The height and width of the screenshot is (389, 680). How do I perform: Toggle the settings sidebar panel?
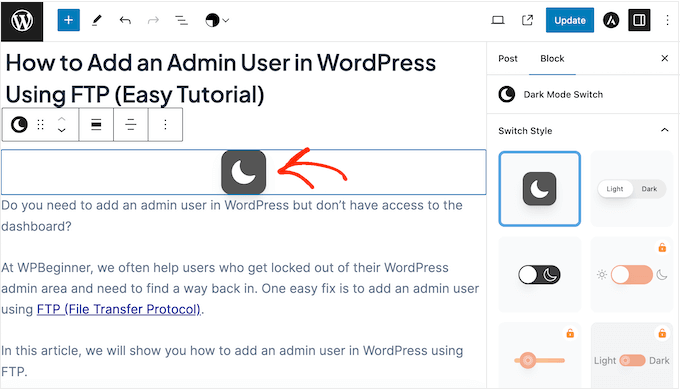click(x=639, y=20)
